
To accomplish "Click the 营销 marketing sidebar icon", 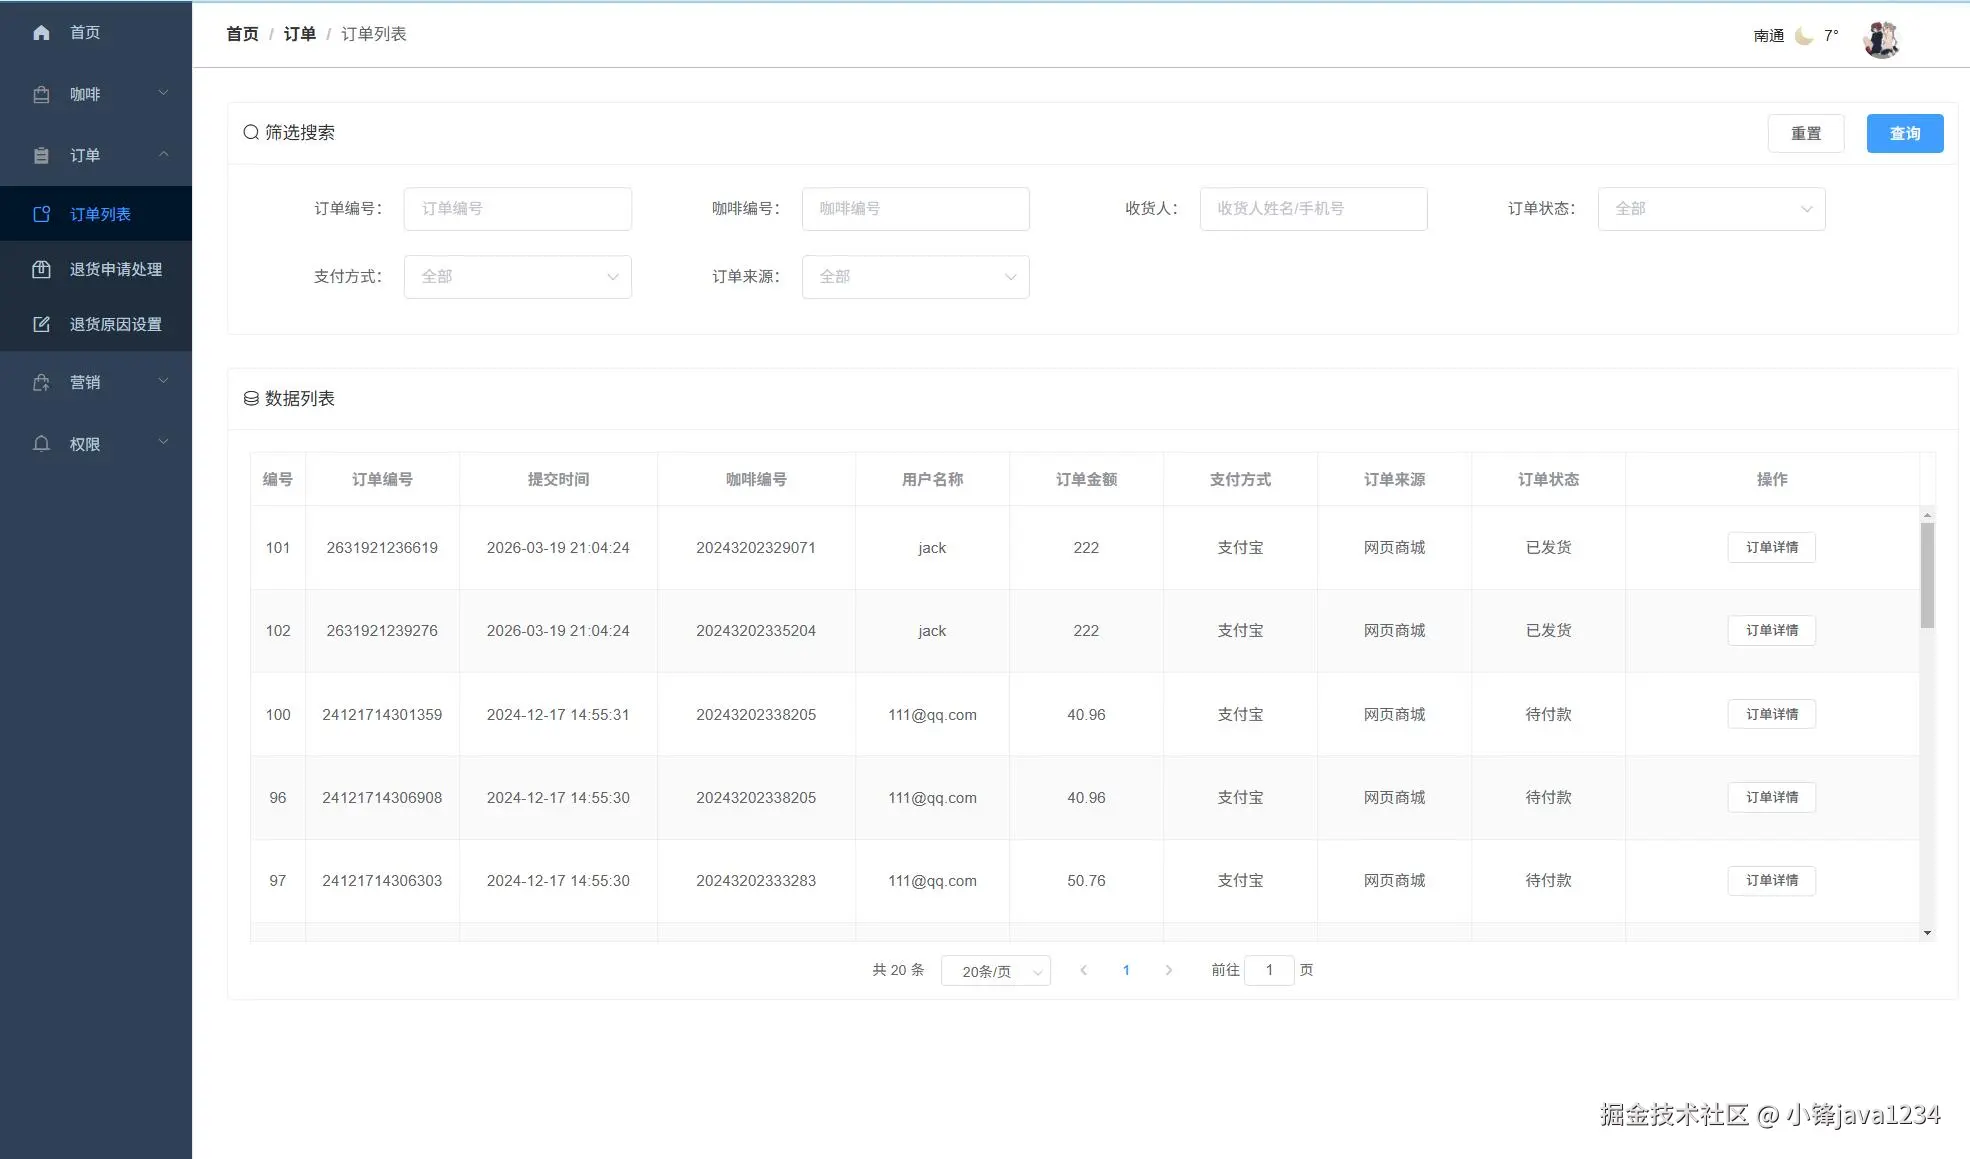I will [41, 383].
